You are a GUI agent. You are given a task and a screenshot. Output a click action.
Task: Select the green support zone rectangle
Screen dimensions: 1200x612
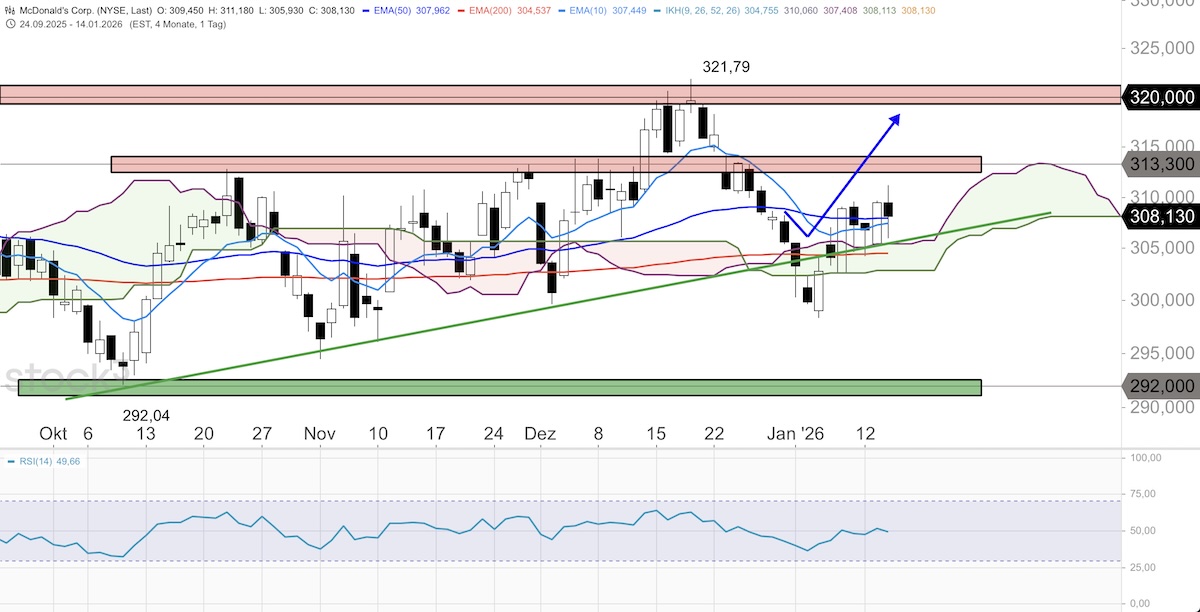[x=500, y=387]
